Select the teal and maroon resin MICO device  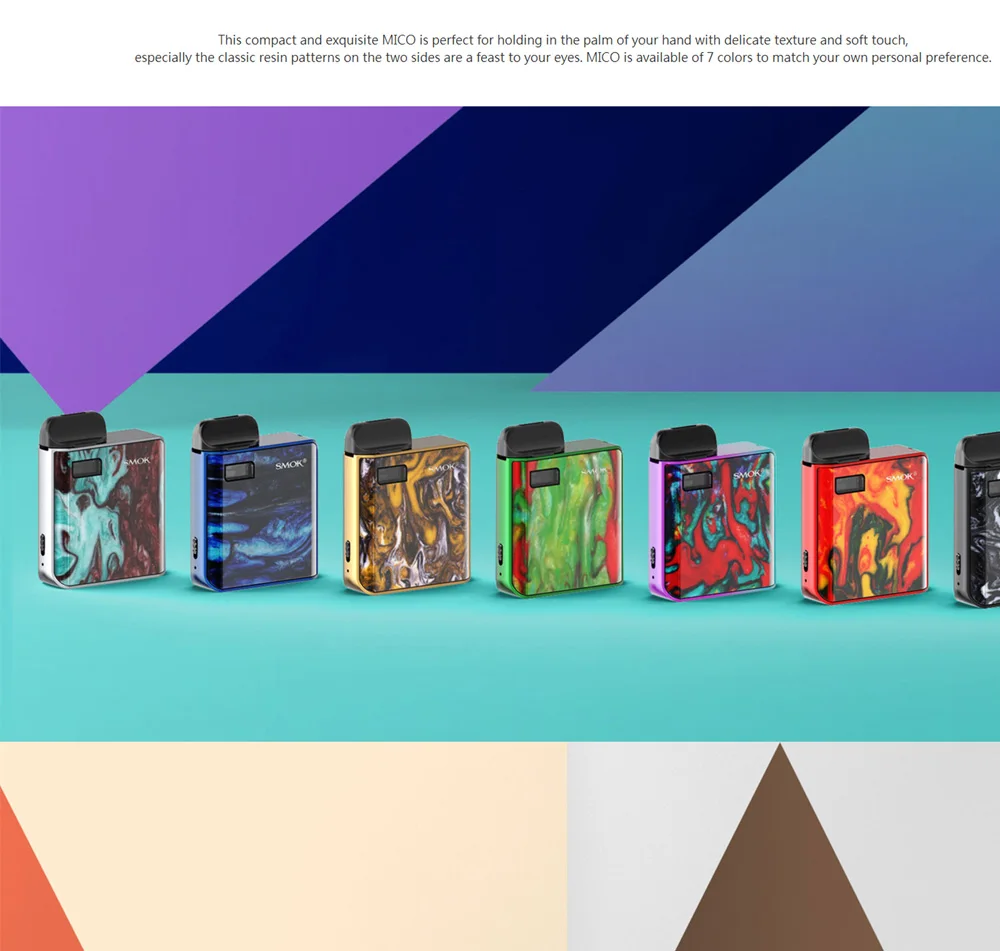(x=102, y=499)
